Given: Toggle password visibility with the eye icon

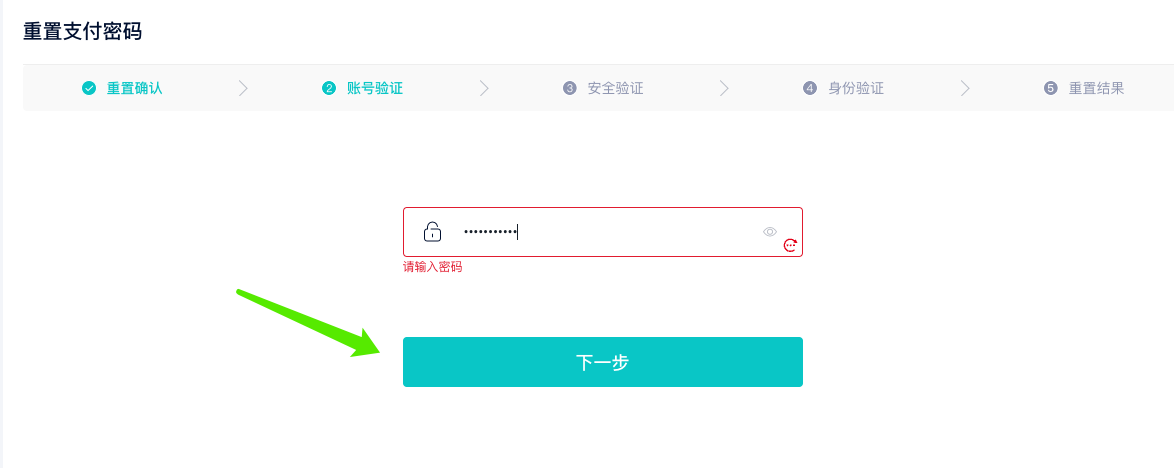Looking at the screenshot, I should (x=770, y=232).
